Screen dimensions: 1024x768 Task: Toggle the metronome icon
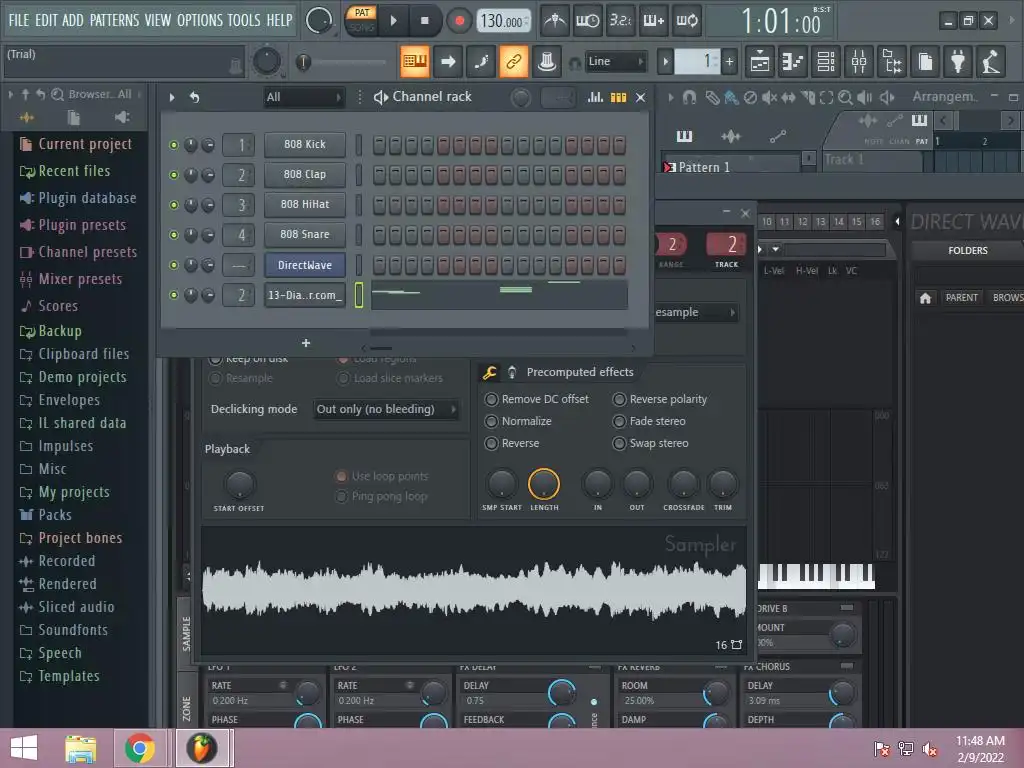point(555,21)
